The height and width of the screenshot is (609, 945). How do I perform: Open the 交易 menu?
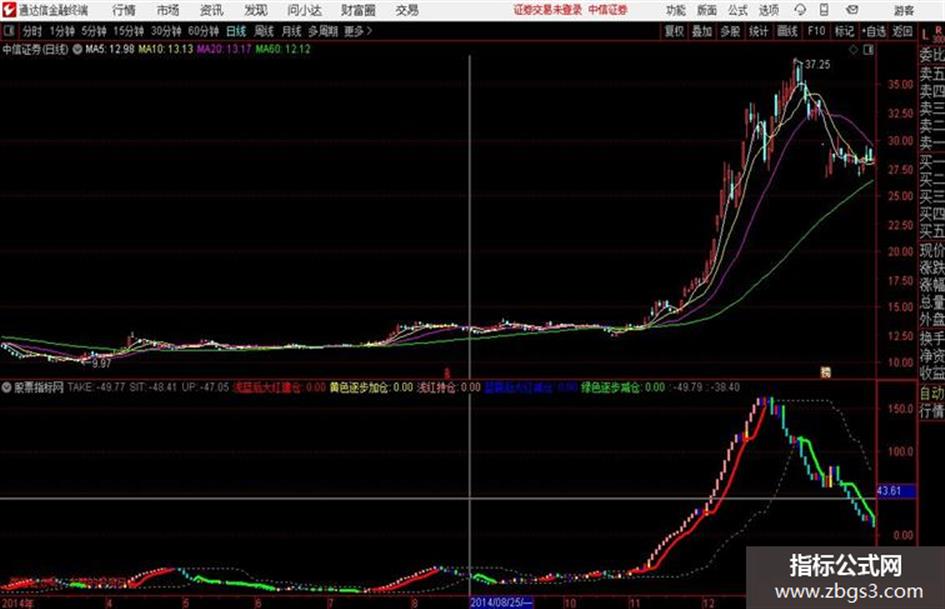(x=407, y=10)
